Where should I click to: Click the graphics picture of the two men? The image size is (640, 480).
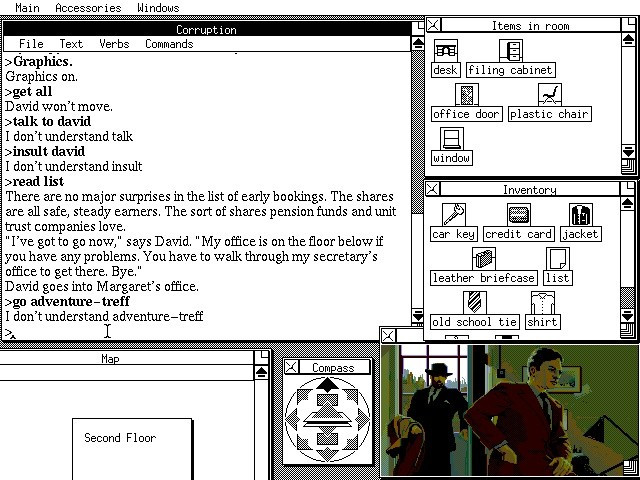[x=510, y=410]
